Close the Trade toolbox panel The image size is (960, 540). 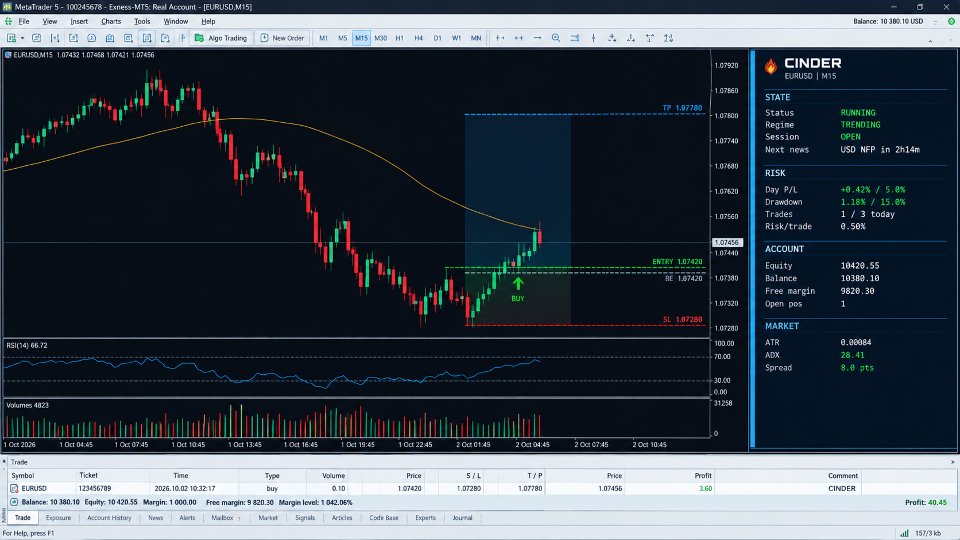point(953,462)
